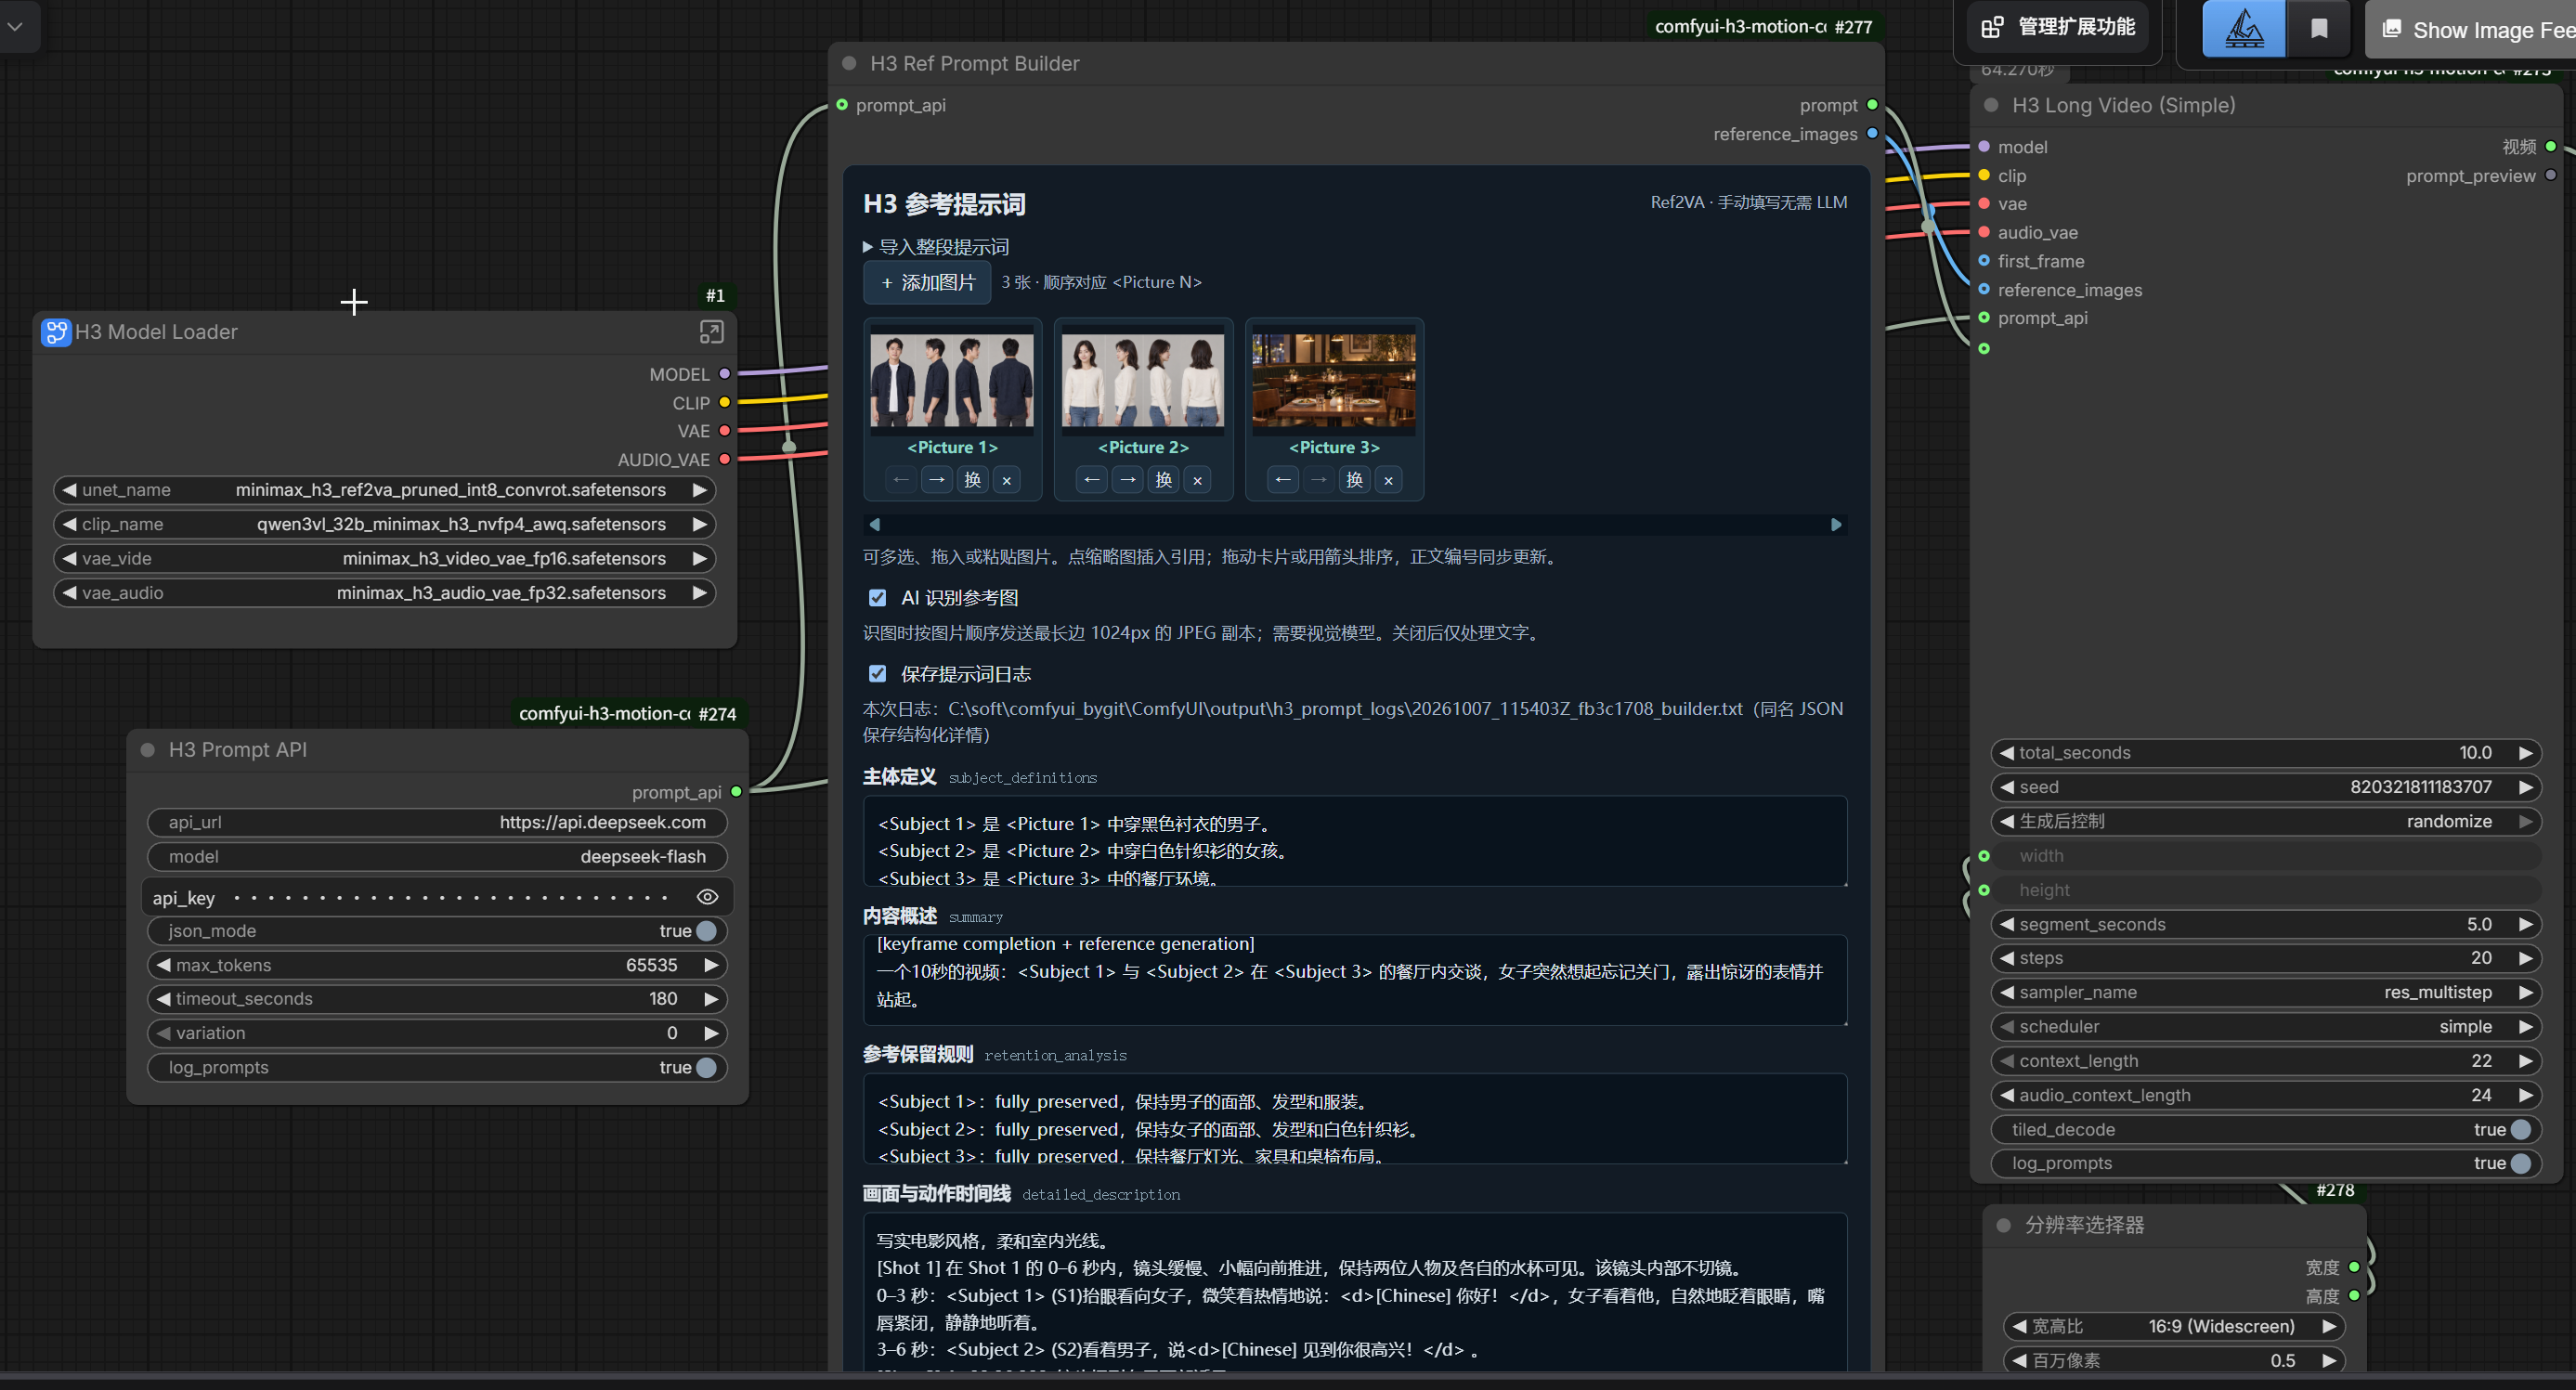
Task: Increase max_tokens with right arrow
Action: pos(711,965)
